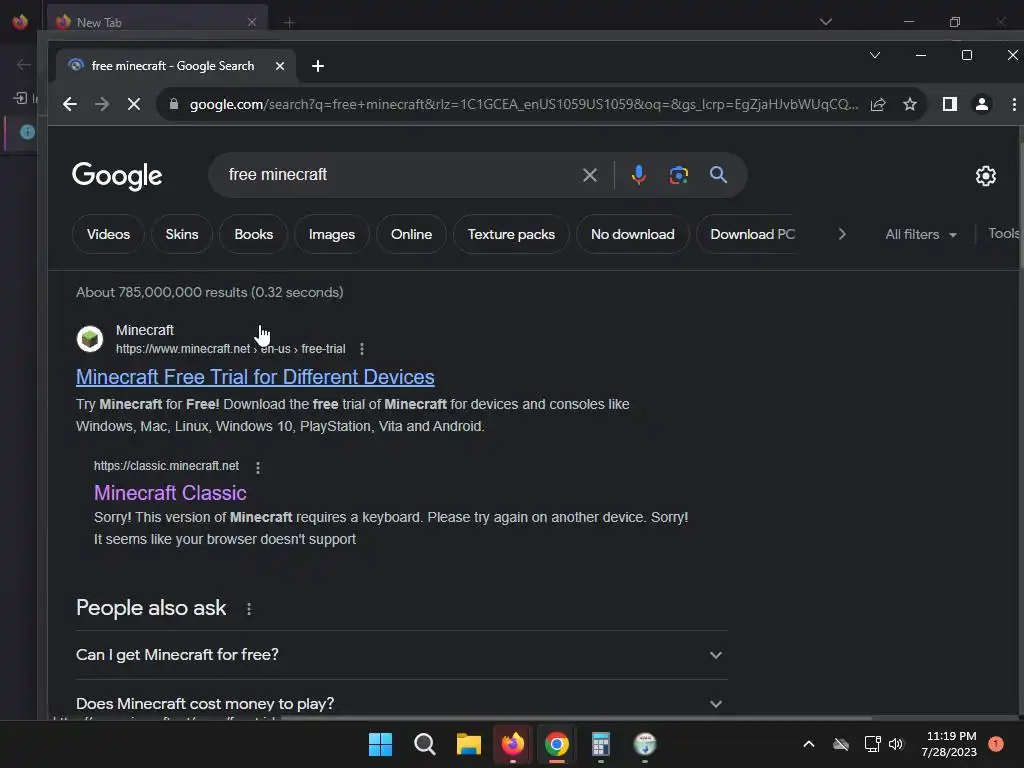
Task: Click the https://classic.minecraft.net URL text
Action: pyautogui.click(x=166, y=466)
